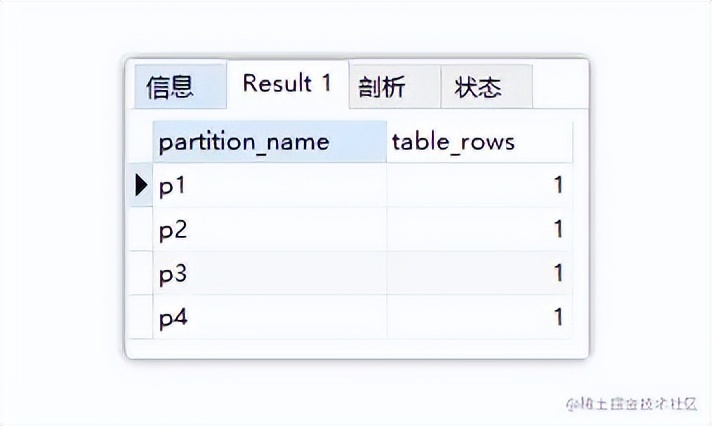Click the table_rows value in row p1
The height and width of the screenshot is (426, 712).
[x=480, y=185]
